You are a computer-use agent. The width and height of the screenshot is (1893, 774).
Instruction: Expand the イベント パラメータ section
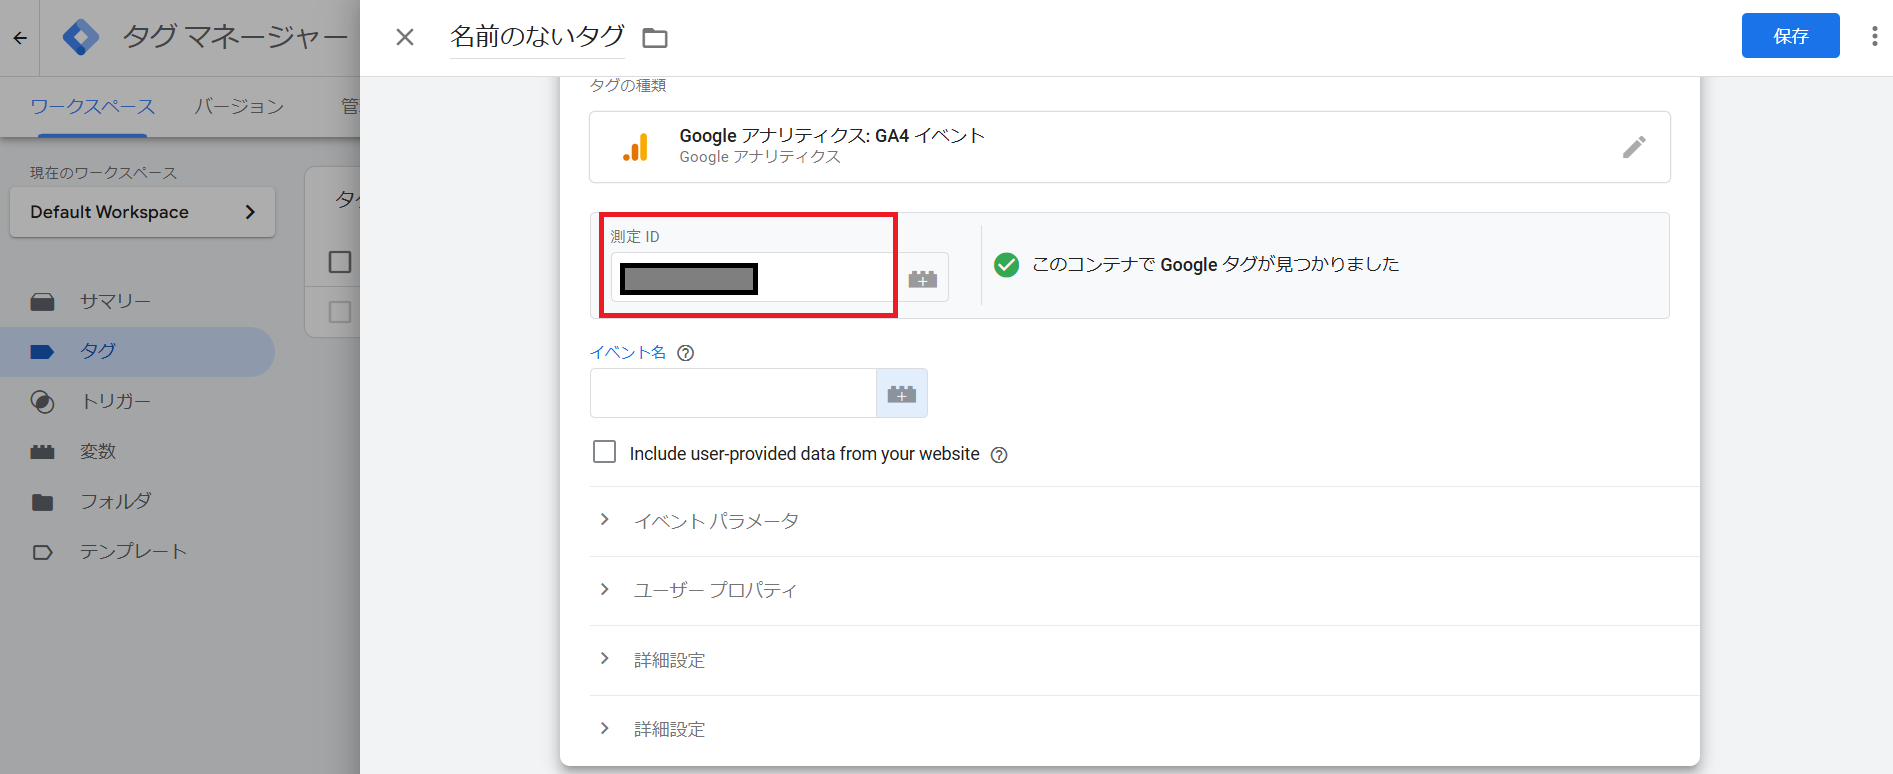pyautogui.click(x=1144, y=521)
